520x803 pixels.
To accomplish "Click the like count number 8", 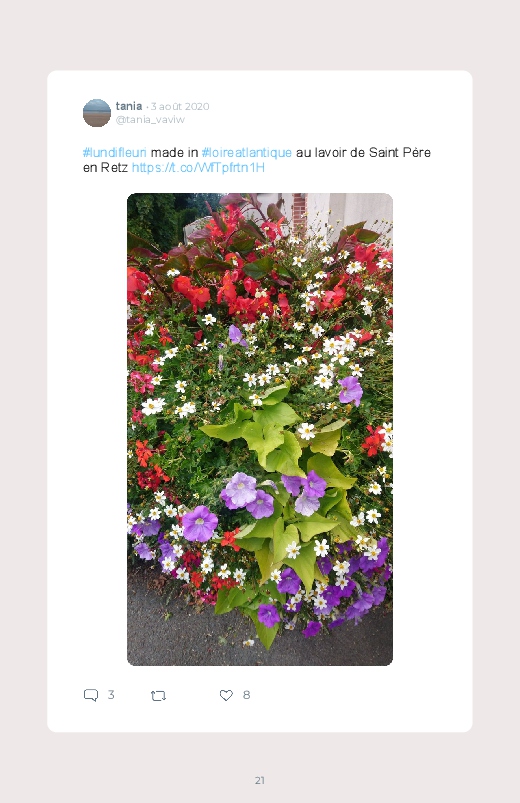I will 246,695.
